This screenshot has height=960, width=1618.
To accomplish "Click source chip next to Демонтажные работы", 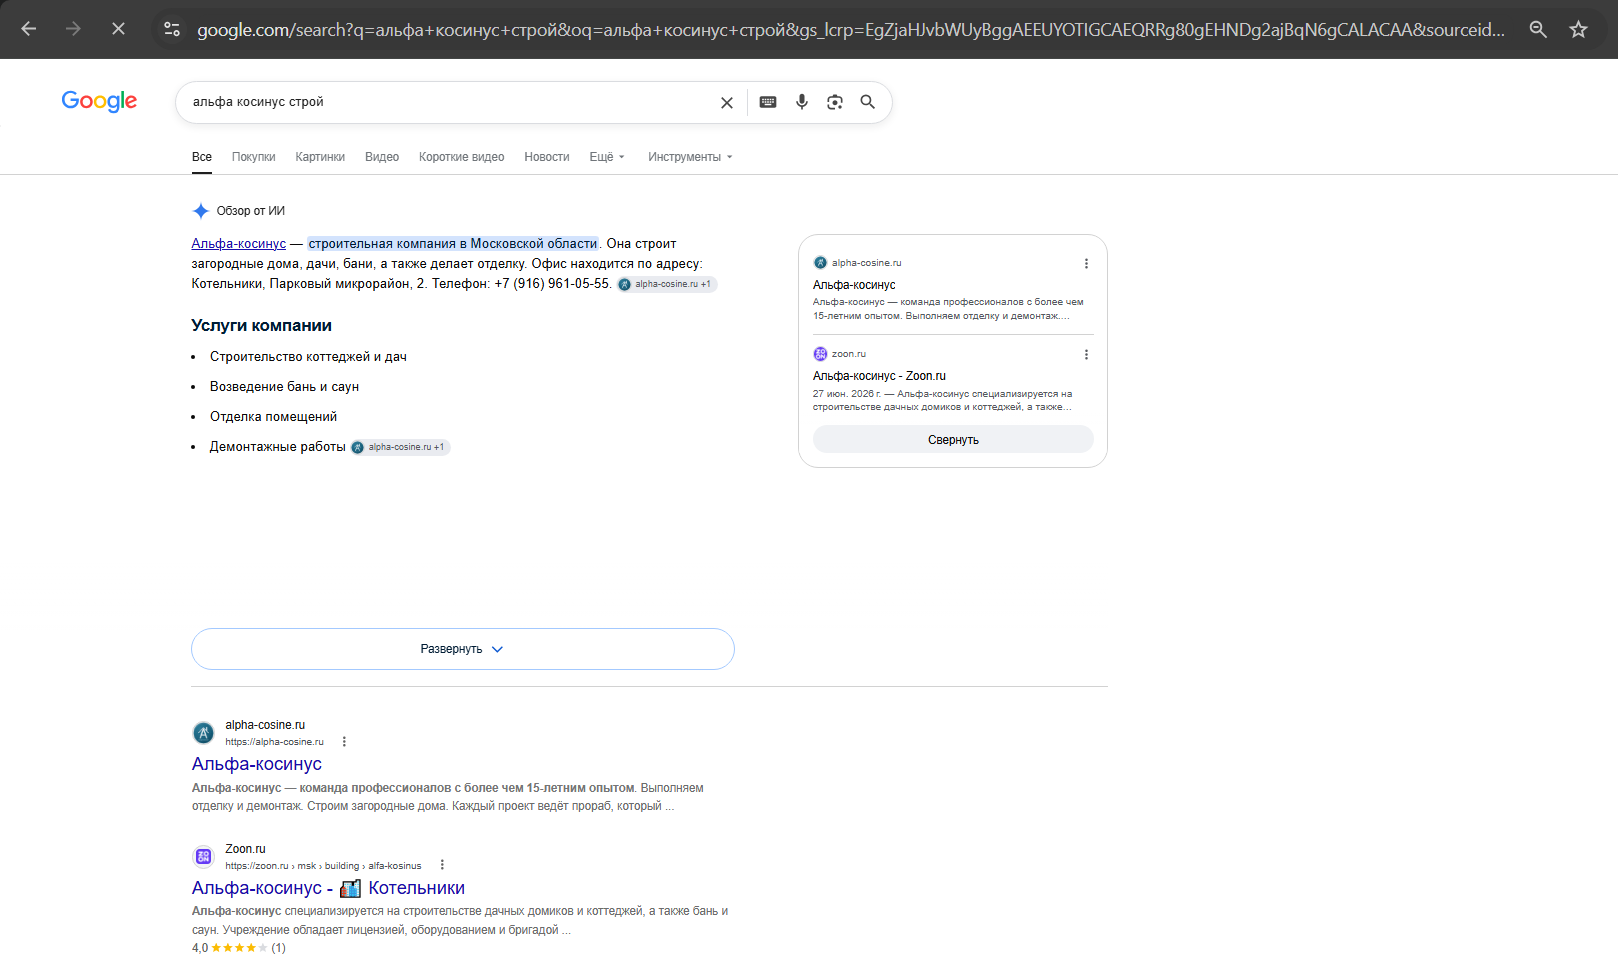I will point(400,447).
